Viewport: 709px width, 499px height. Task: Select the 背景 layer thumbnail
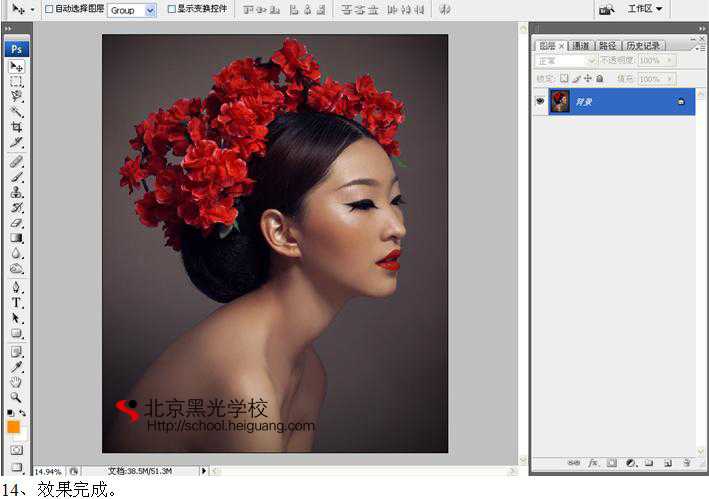pos(560,101)
